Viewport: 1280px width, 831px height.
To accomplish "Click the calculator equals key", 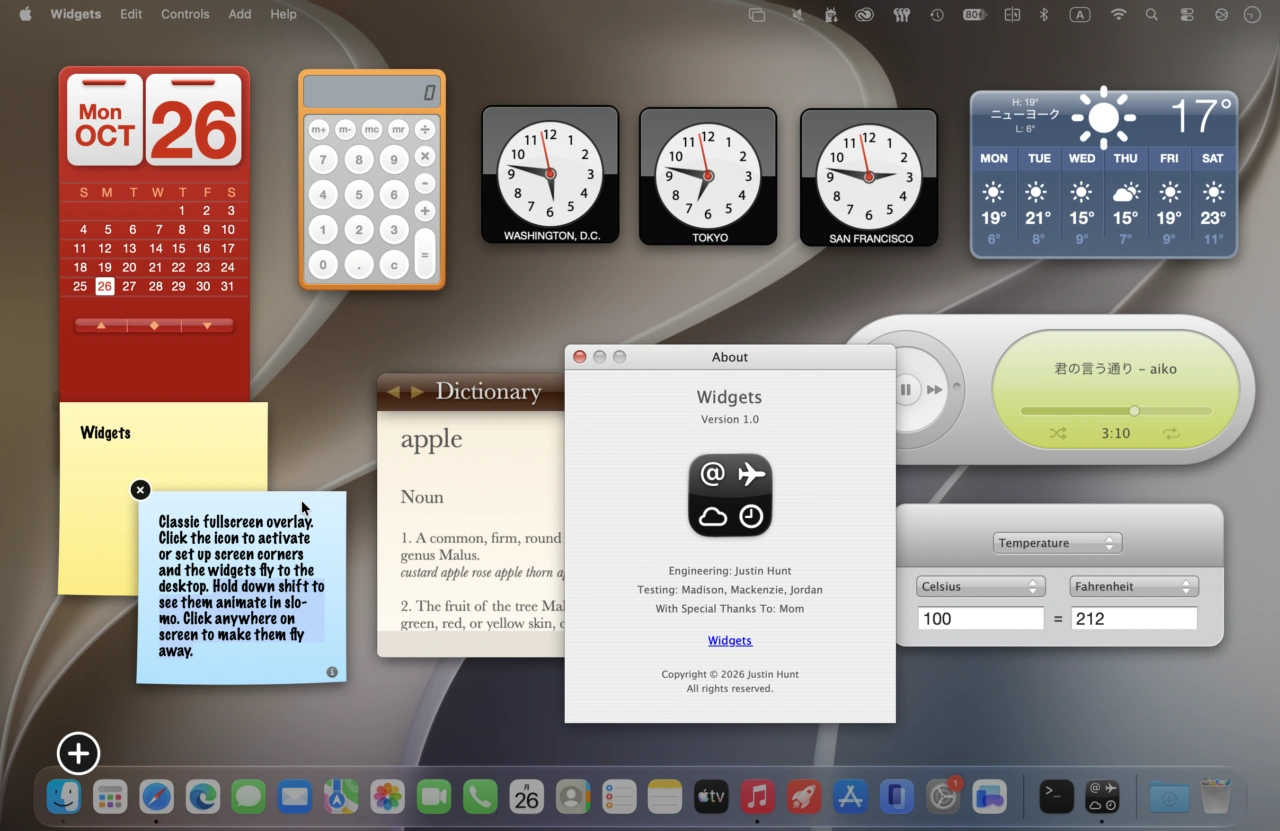I will [425, 254].
